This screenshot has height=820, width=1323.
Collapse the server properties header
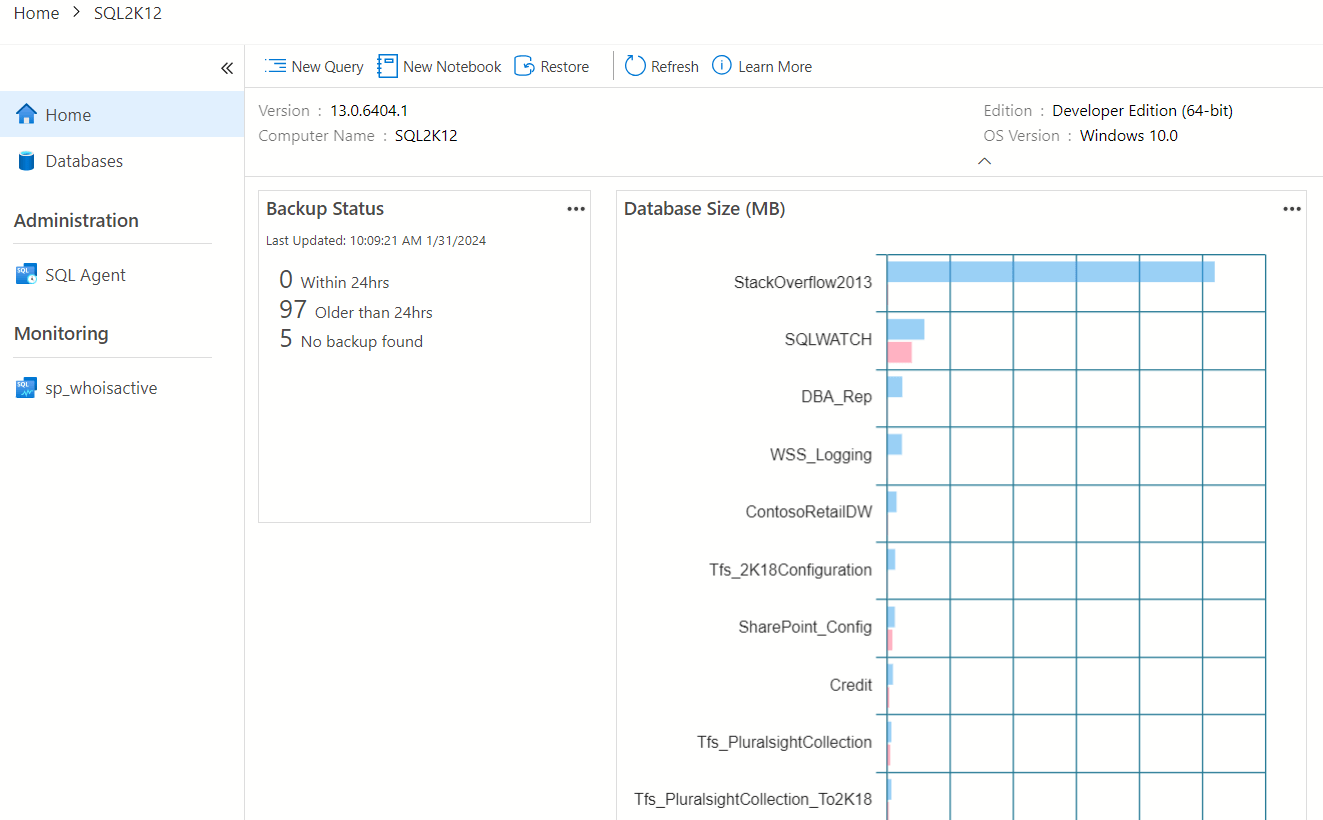coord(984,161)
